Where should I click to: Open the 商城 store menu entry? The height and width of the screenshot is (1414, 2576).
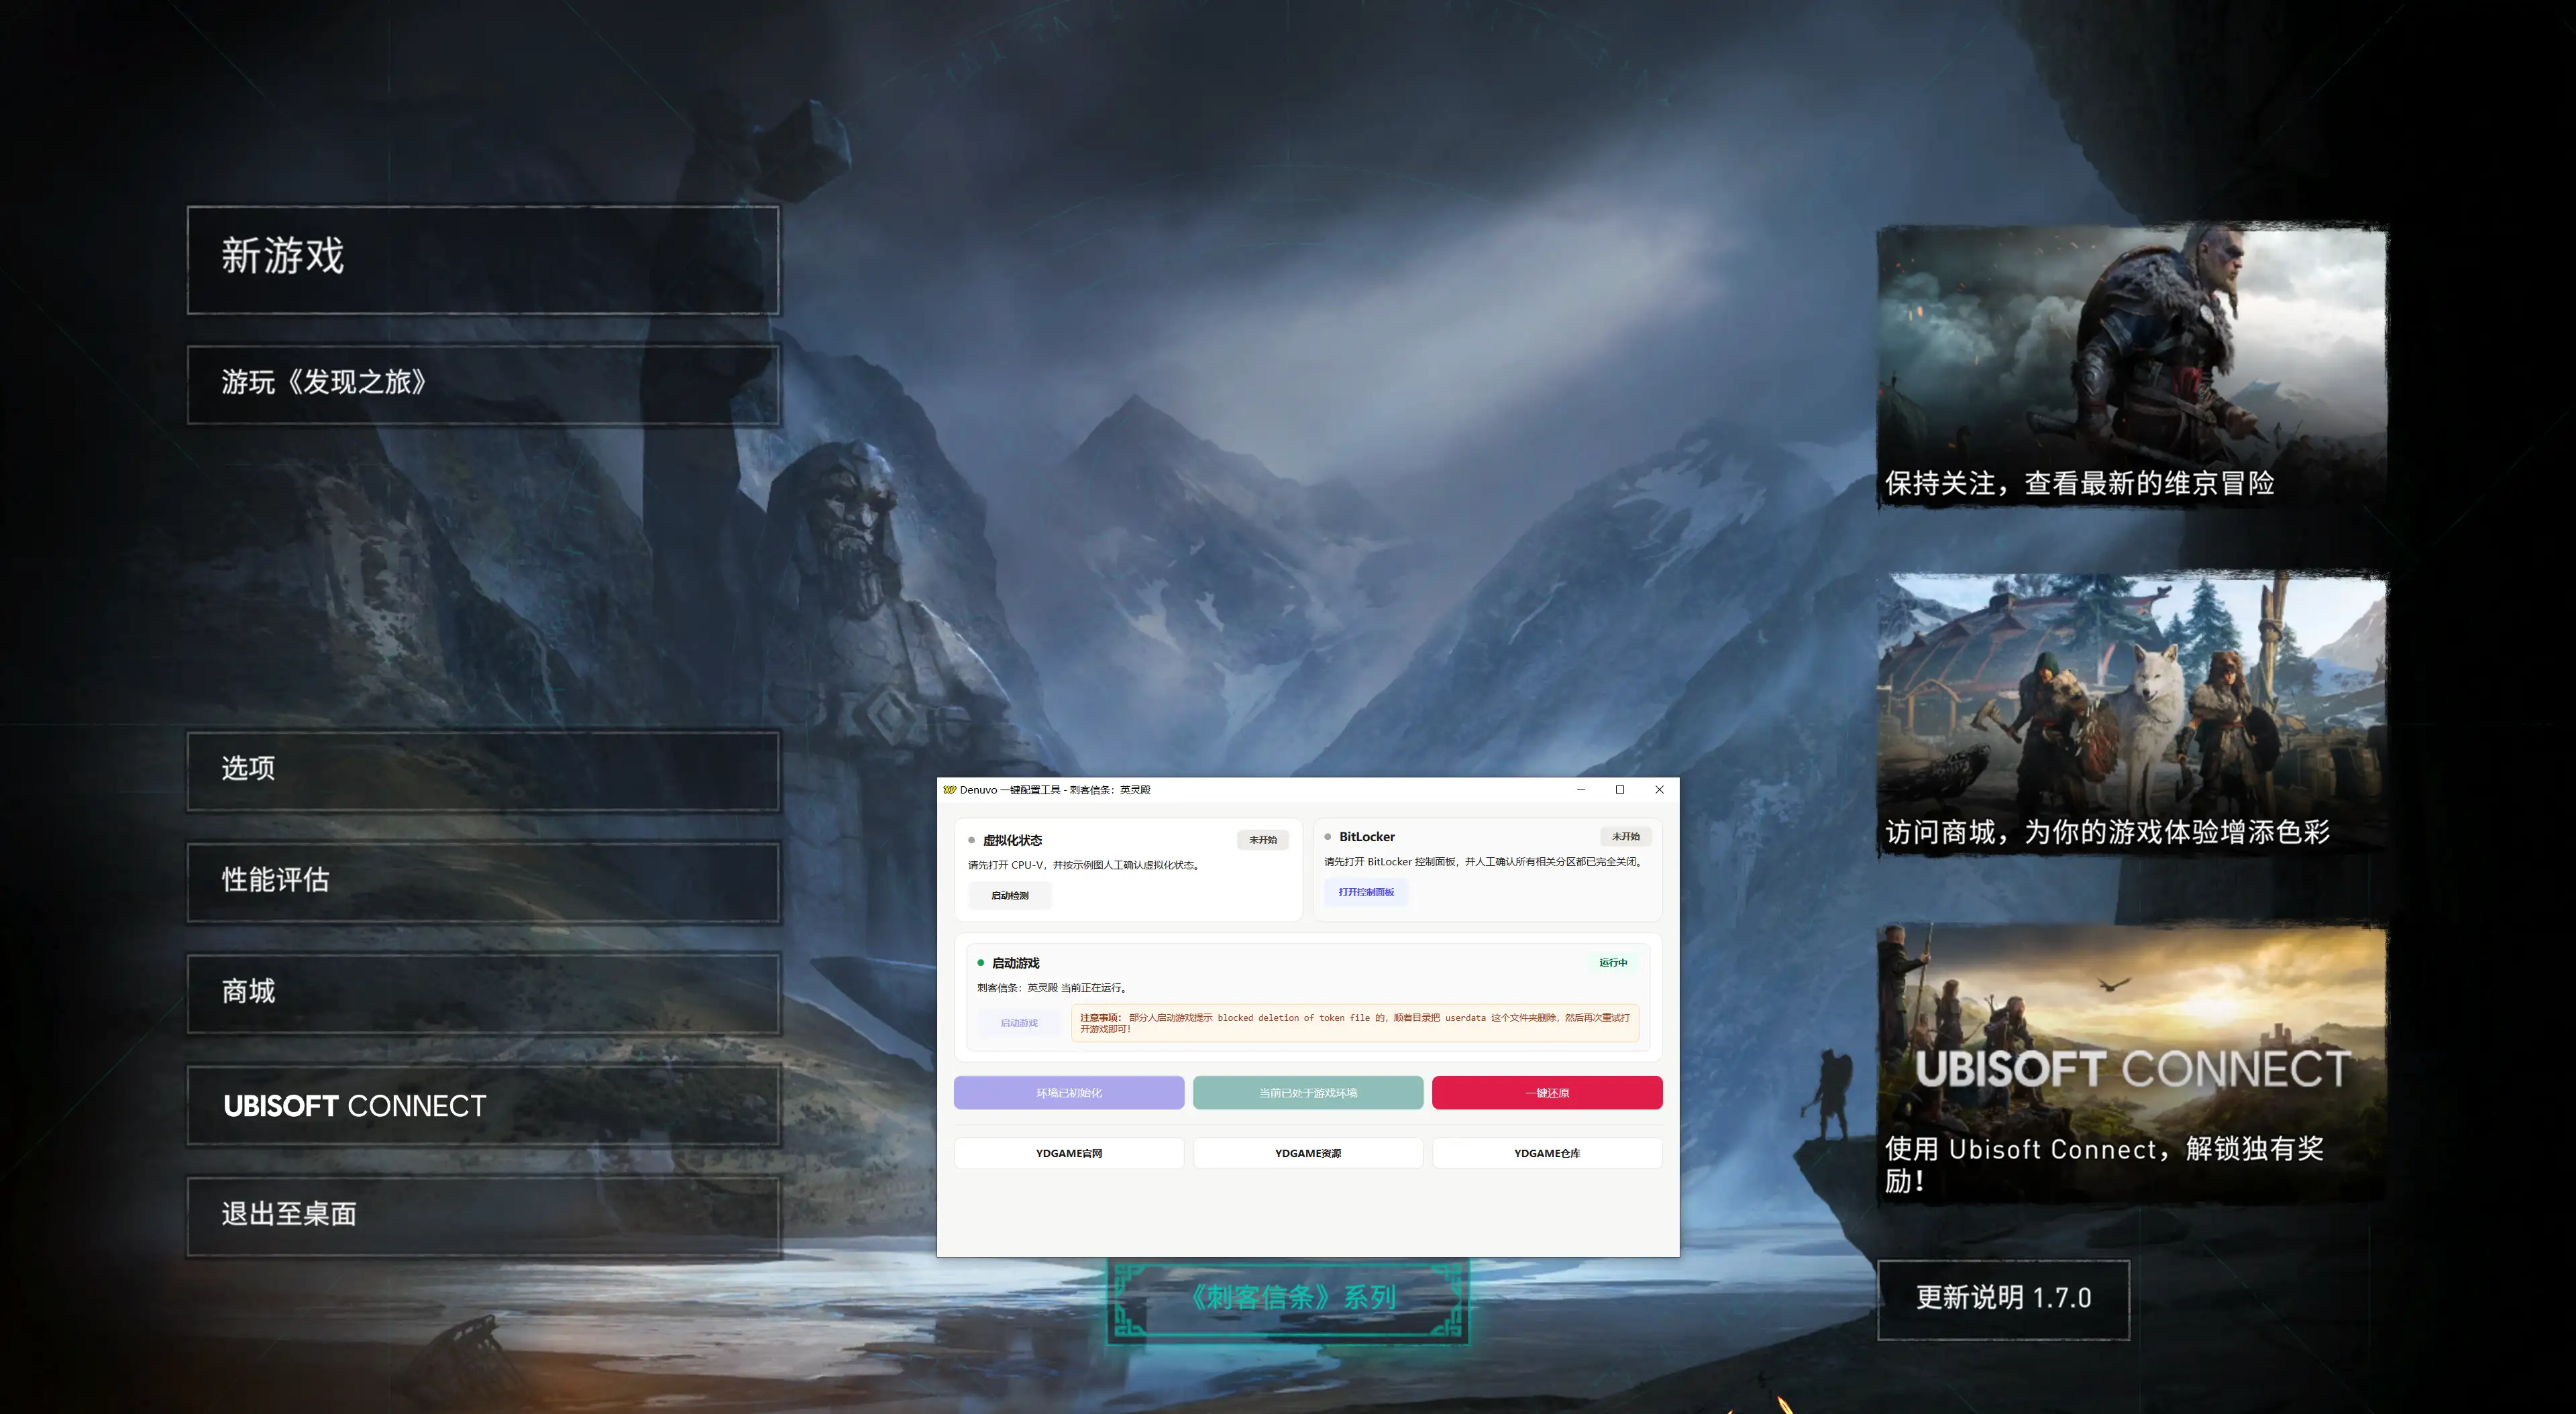tap(483, 994)
